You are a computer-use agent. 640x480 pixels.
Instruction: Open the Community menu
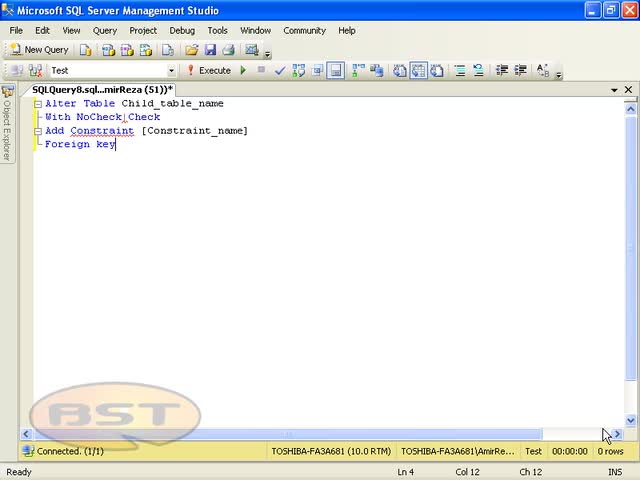304,31
